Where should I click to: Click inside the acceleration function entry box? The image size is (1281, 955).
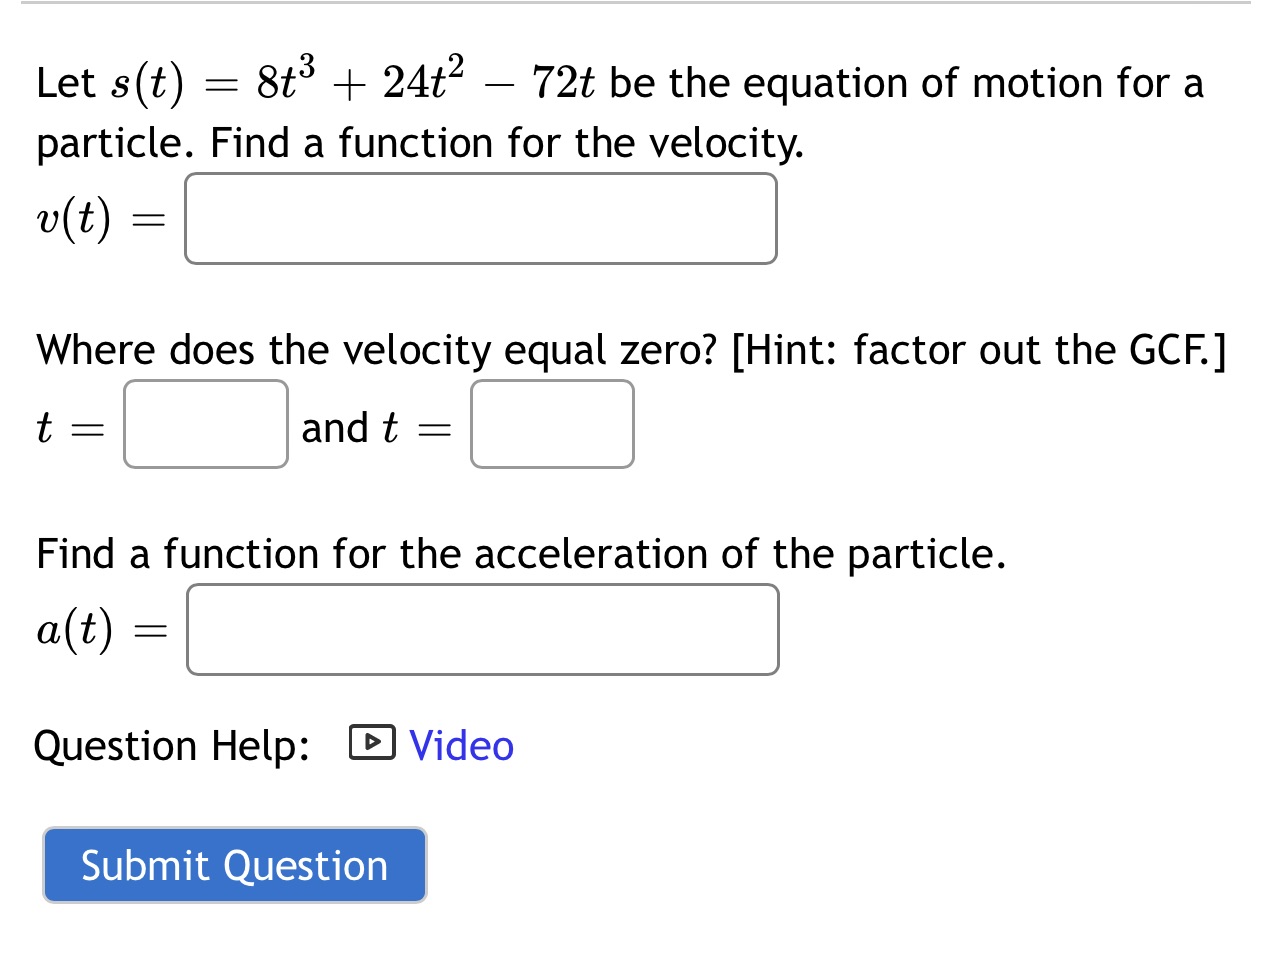[482, 629]
